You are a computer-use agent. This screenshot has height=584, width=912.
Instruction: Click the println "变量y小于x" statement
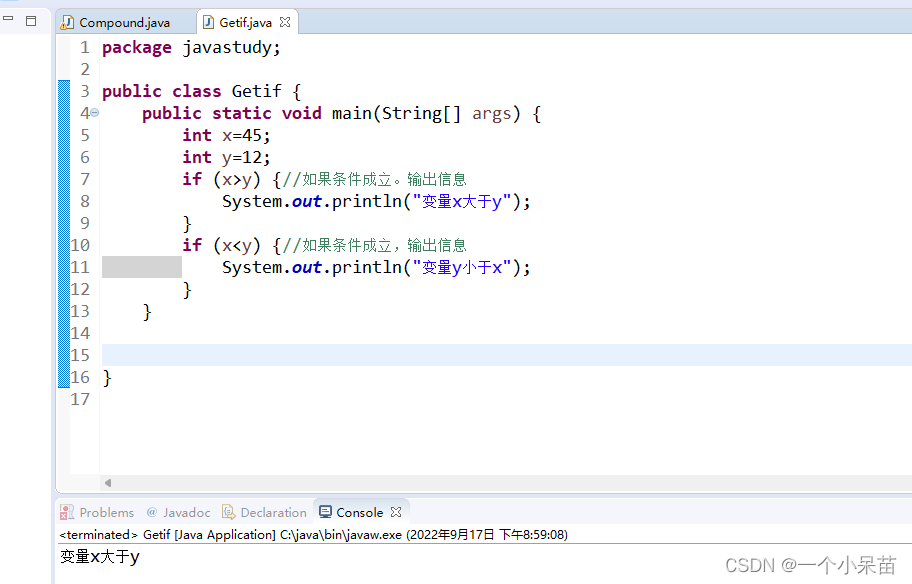click(376, 268)
